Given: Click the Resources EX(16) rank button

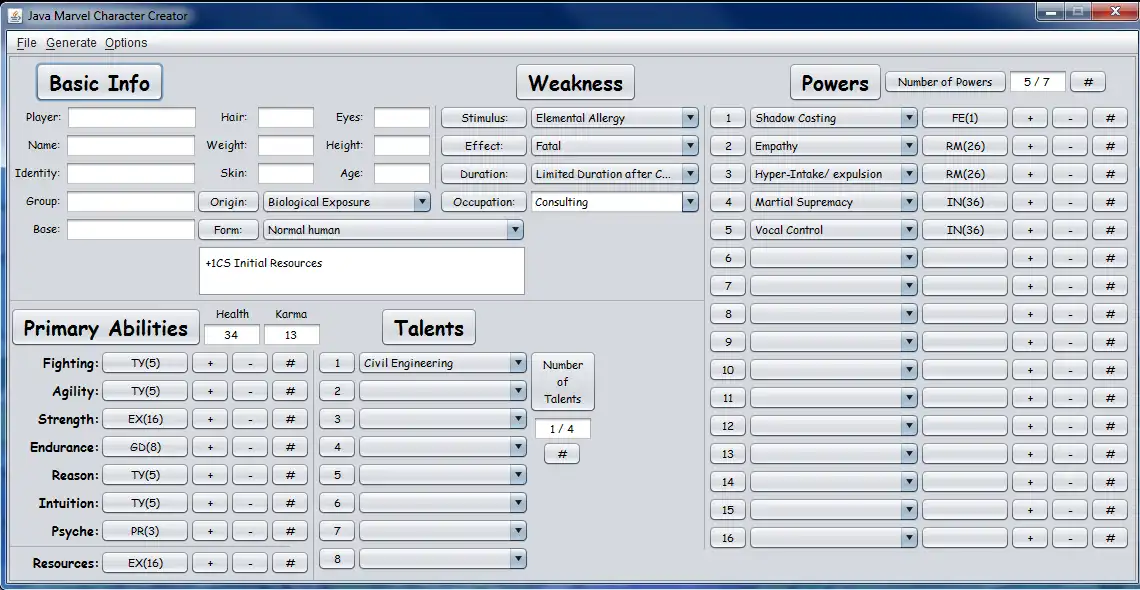Looking at the screenshot, I should [x=145, y=562].
